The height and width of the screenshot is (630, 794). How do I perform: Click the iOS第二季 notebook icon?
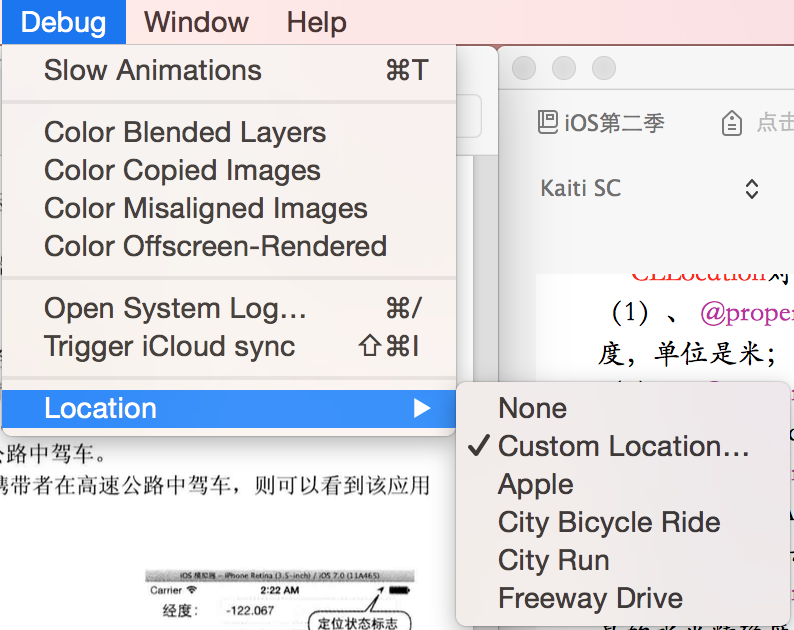[x=547, y=123]
